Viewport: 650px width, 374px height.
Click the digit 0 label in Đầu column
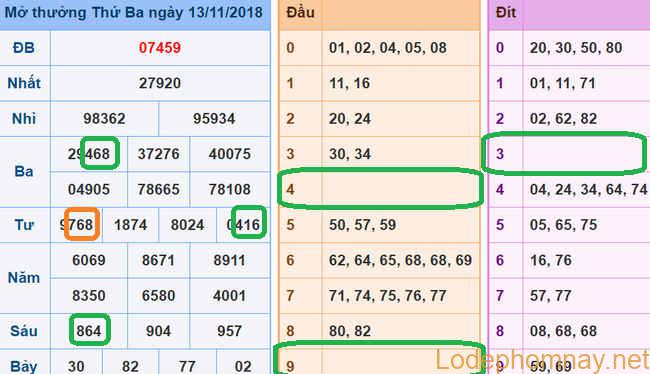pos(290,48)
